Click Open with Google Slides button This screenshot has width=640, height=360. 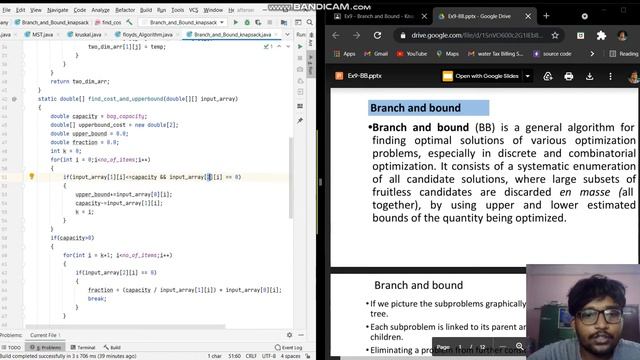point(481,76)
